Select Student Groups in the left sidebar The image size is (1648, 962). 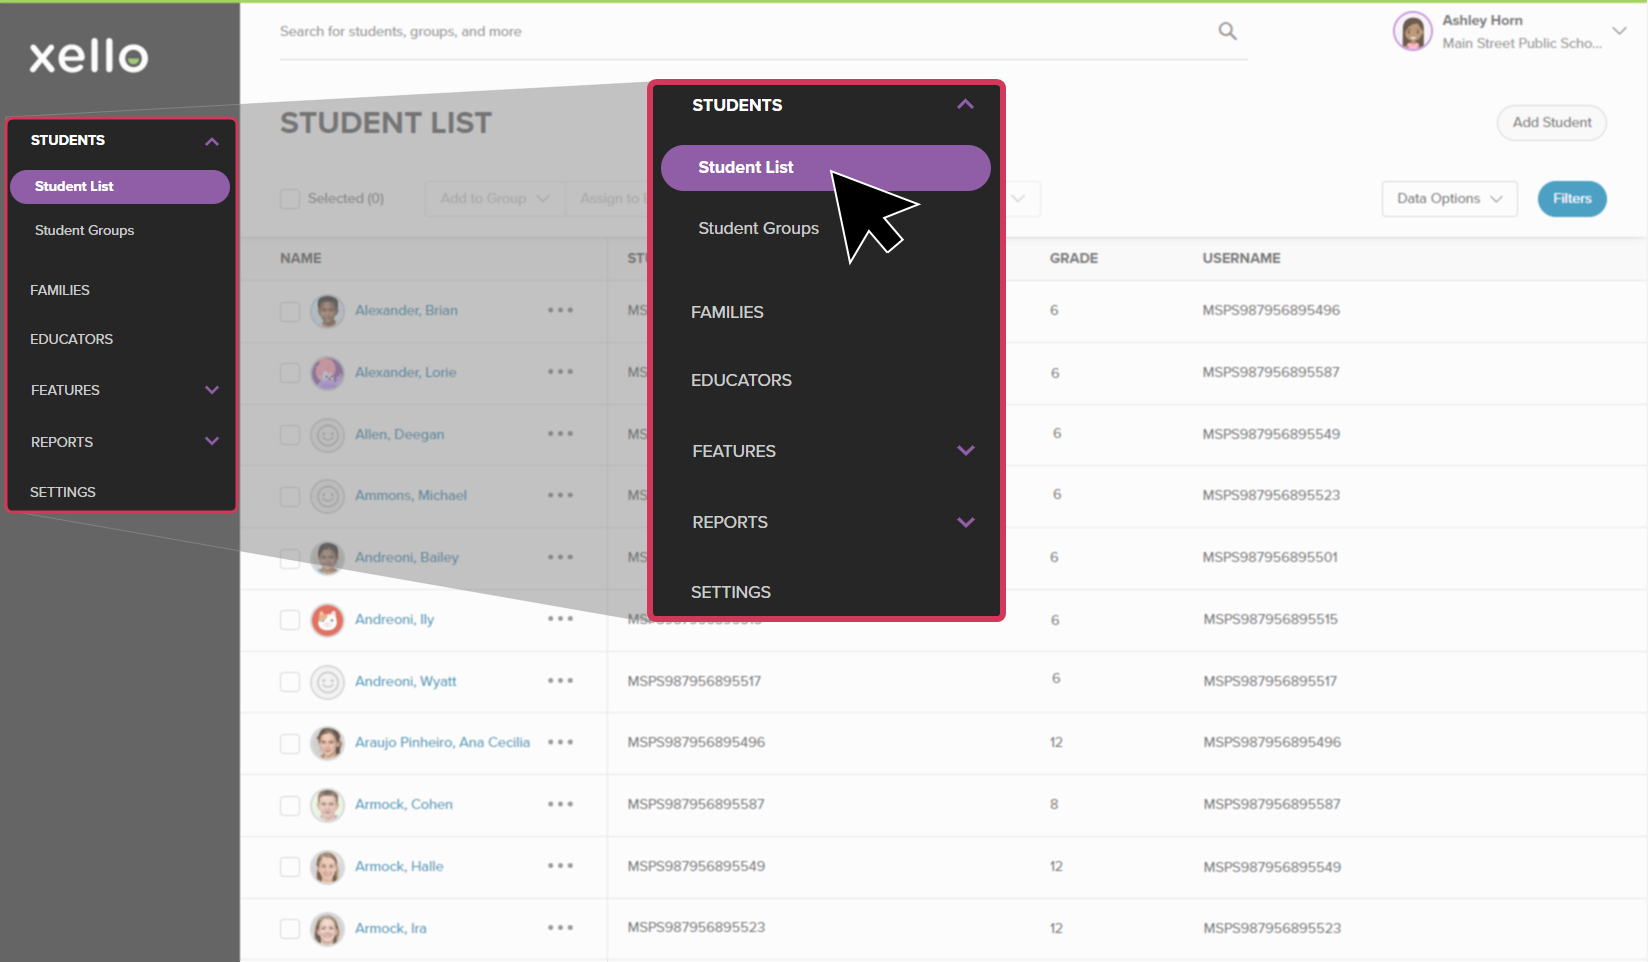(x=84, y=230)
